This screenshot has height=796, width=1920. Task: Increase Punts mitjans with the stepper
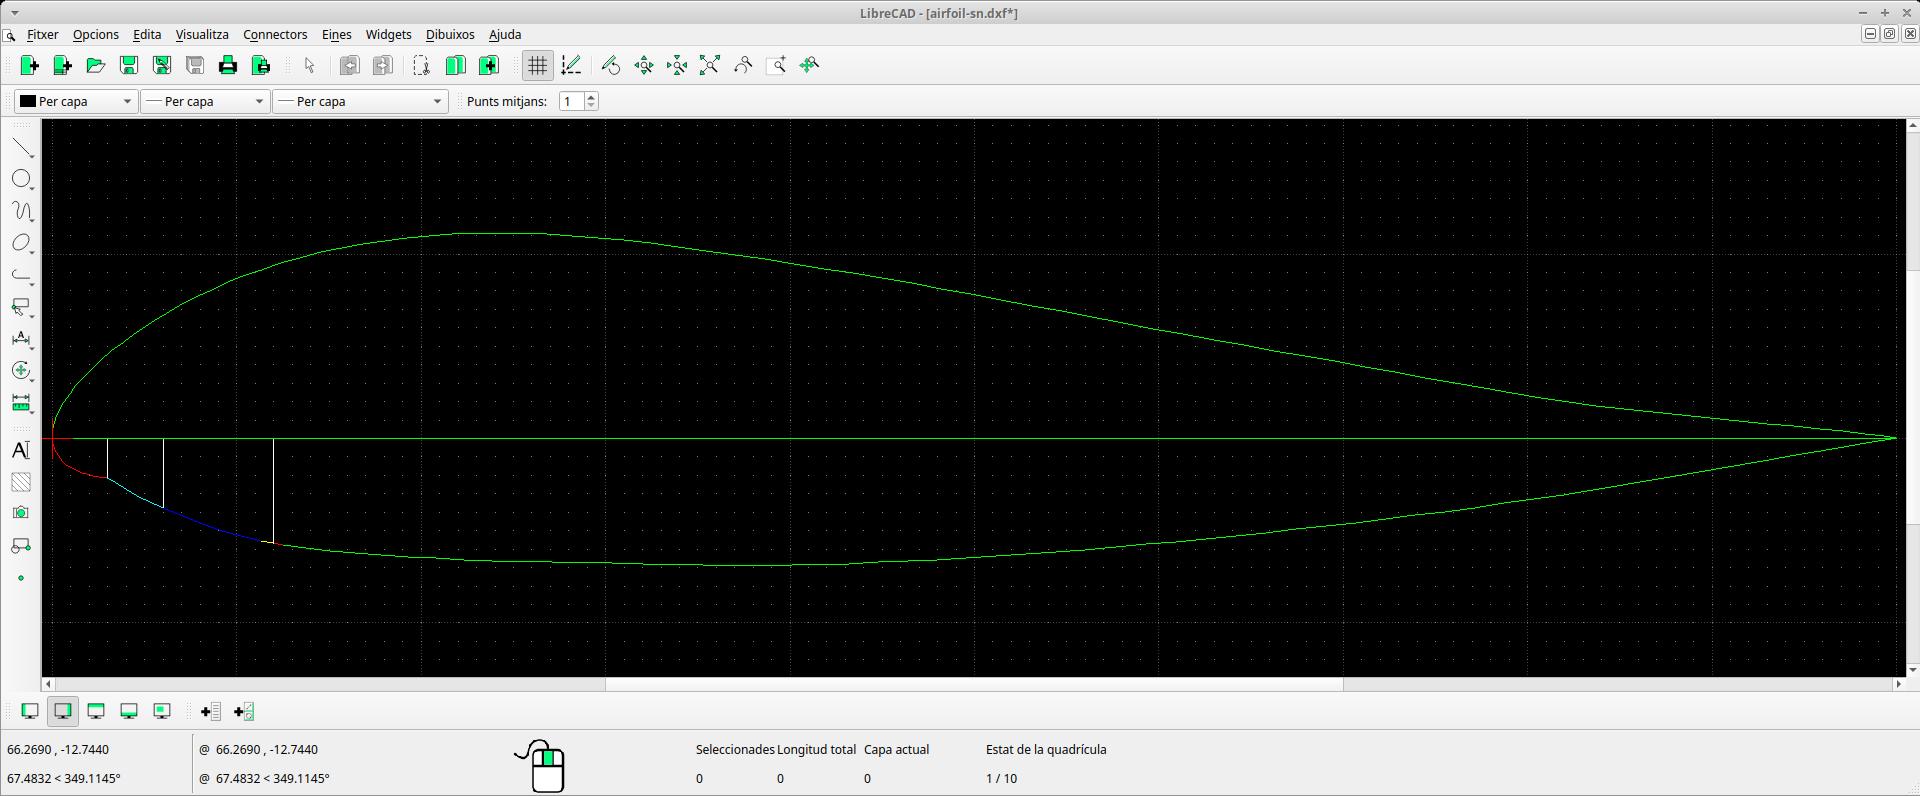(x=591, y=97)
